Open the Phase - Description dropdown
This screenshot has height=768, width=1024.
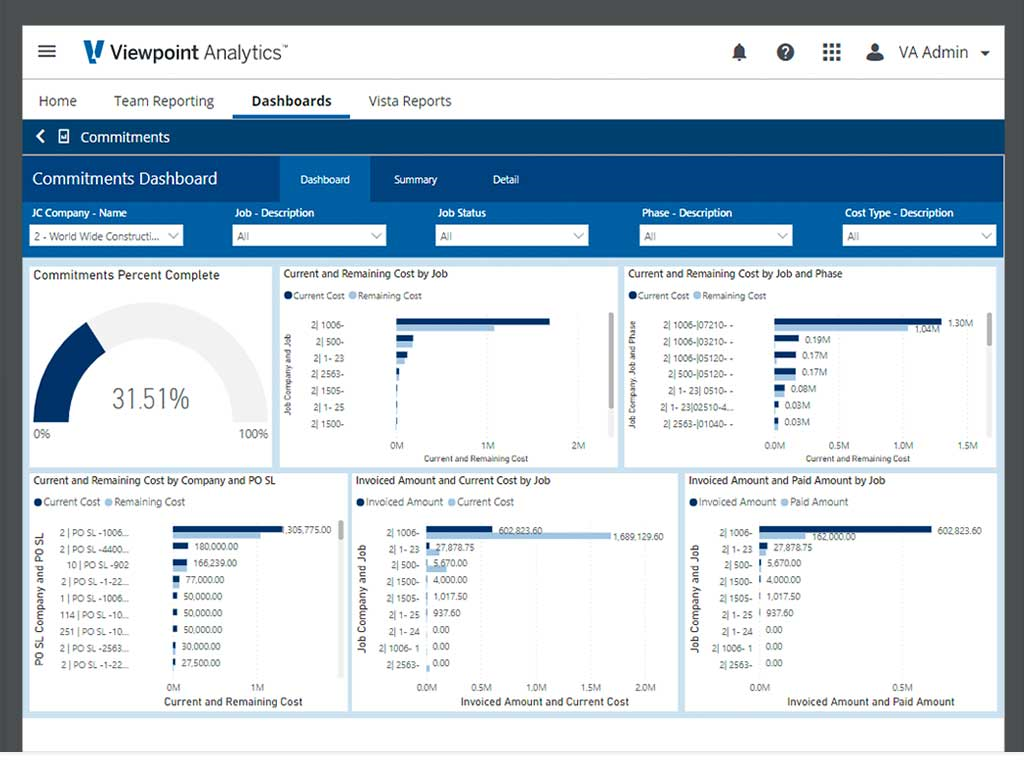pyautogui.click(x=715, y=236)
